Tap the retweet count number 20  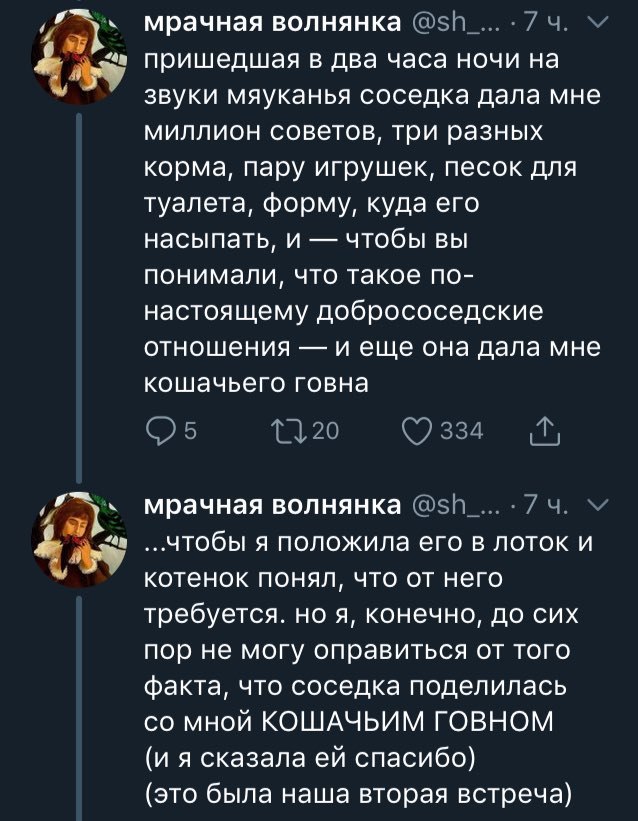(x=326, y=431)
